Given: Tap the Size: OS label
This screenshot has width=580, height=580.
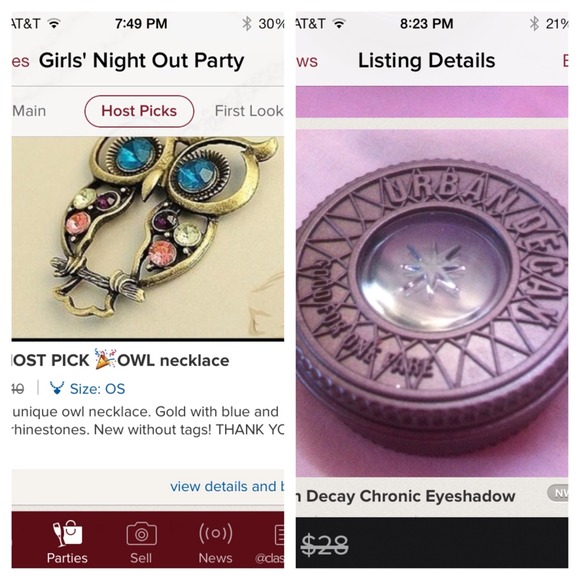Looking at the screenshot, I should pyautogui.click(x=97, y=388).
